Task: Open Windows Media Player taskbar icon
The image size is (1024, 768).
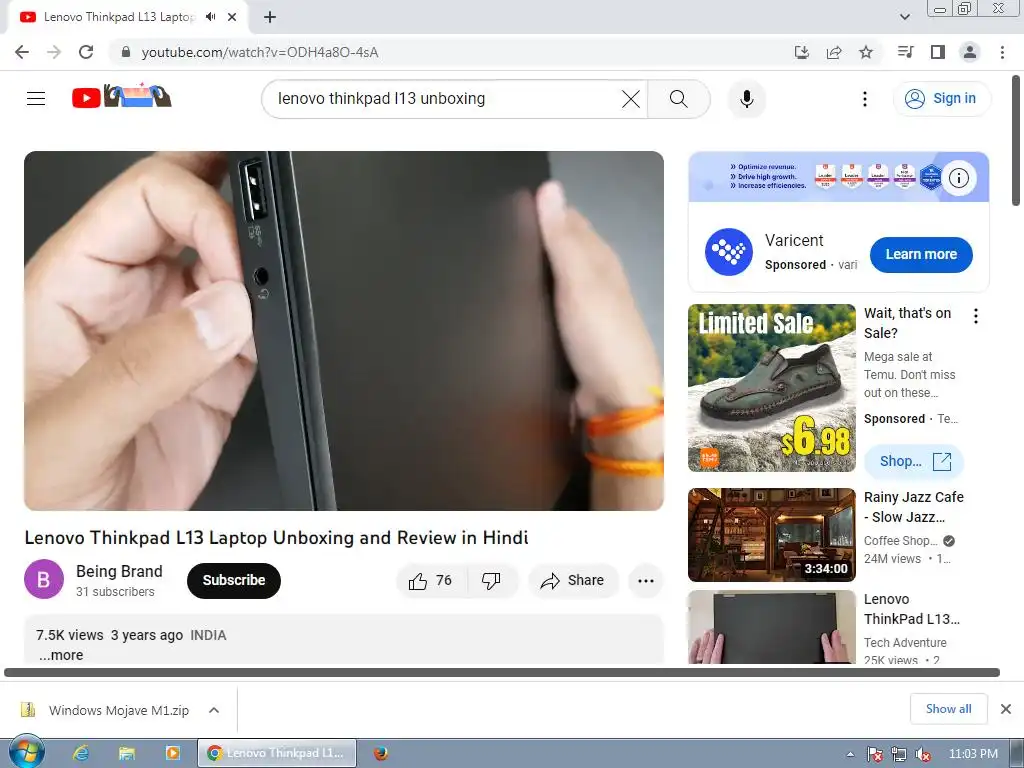Action: tap(172, 753)
